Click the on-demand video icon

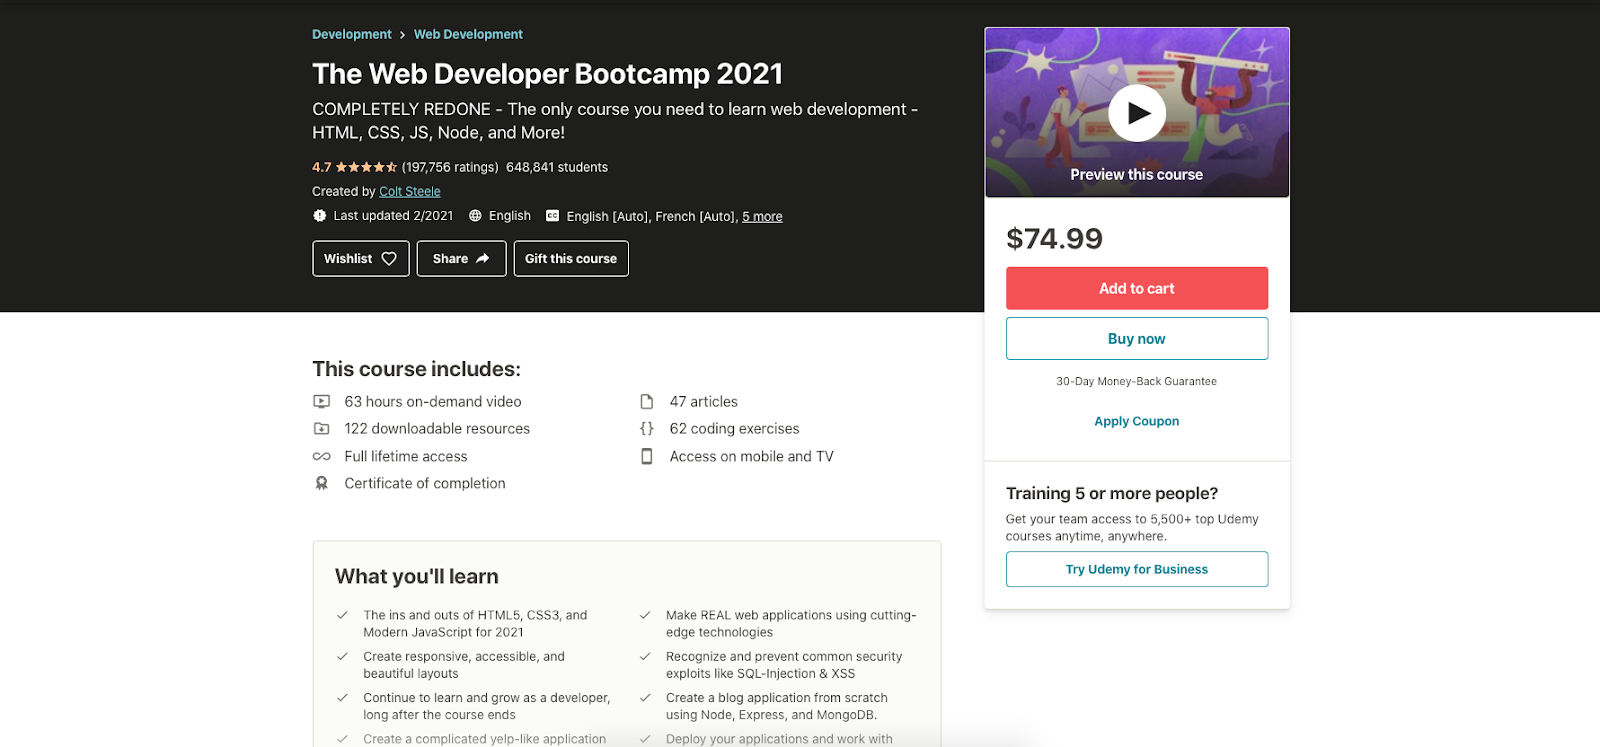pyautogui.click(x=321, y=401)
